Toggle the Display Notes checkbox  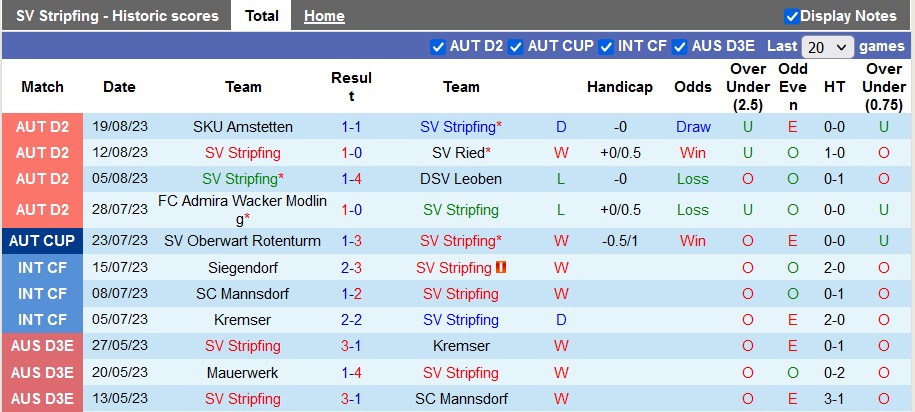792,16
